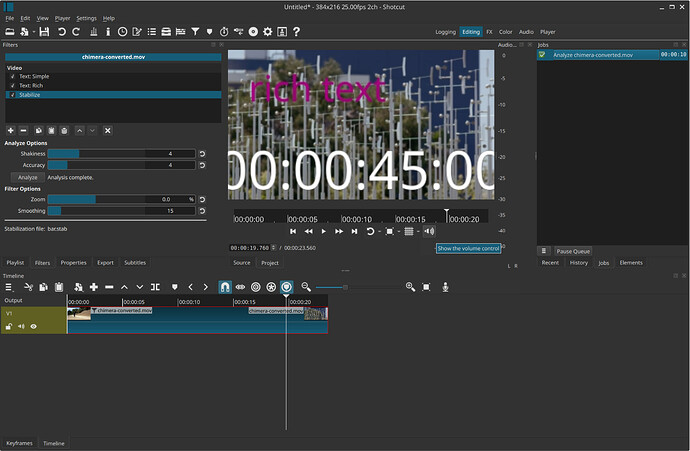
Task: Split the clip at the playhead
Action: [x=155, y=287]
